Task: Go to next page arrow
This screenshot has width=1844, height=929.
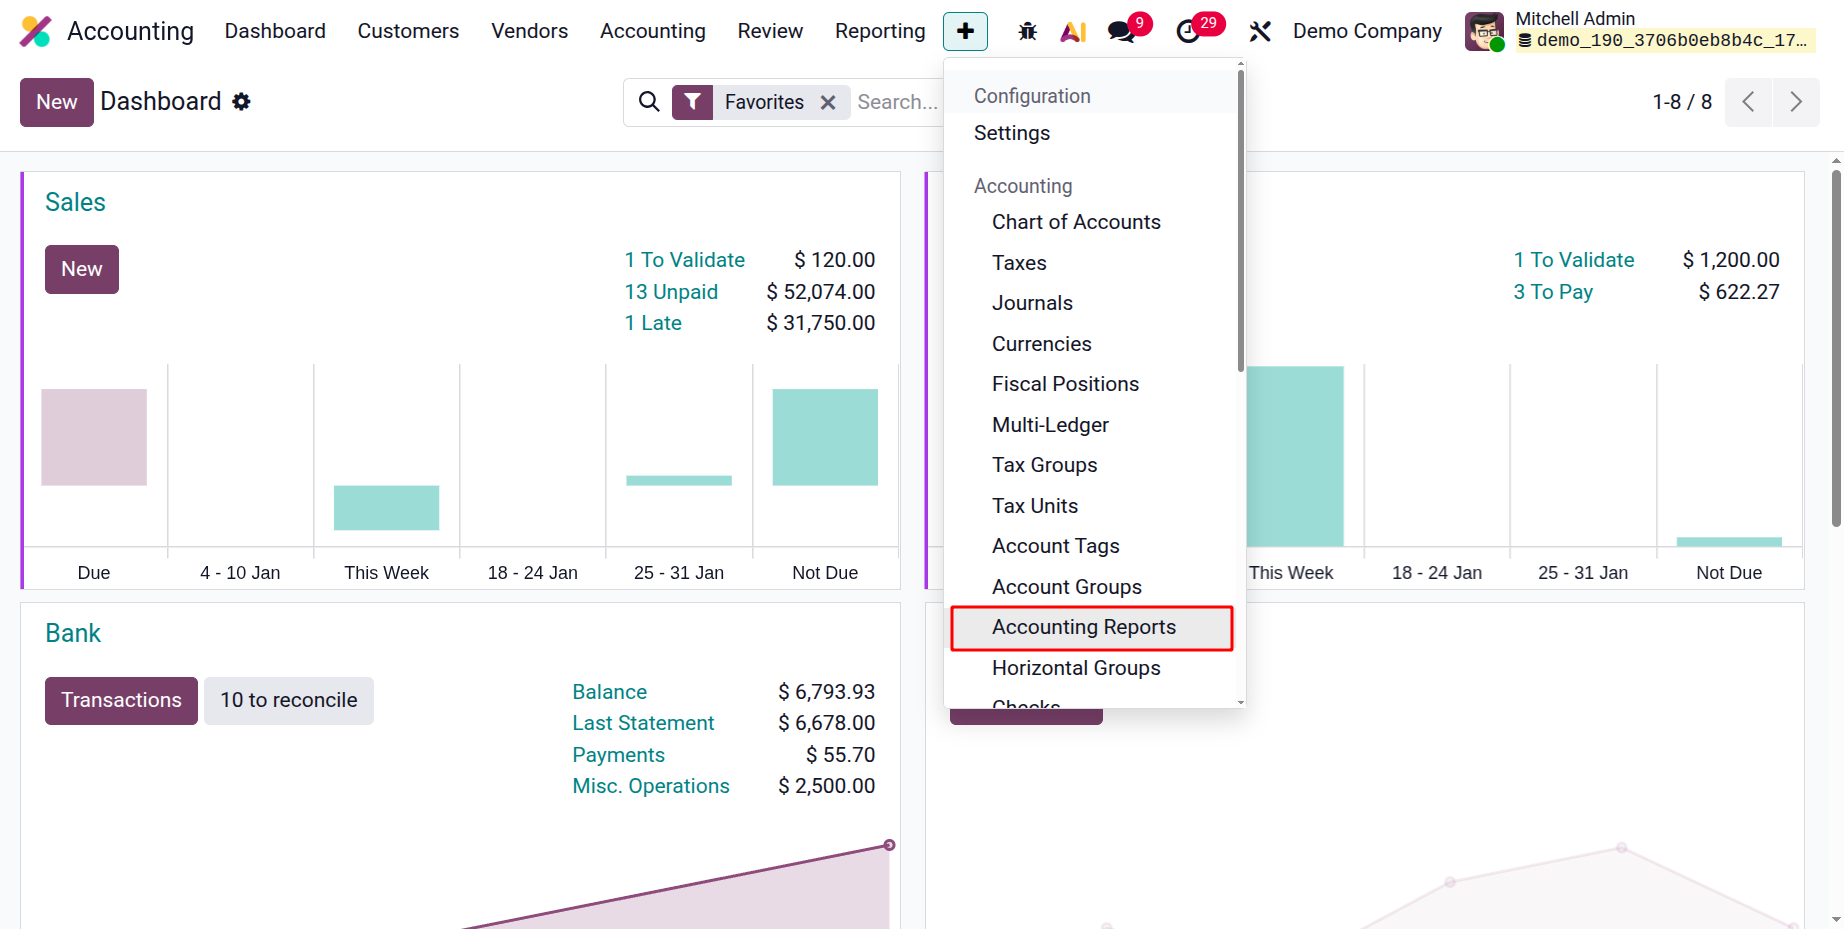Action: 1796,102
